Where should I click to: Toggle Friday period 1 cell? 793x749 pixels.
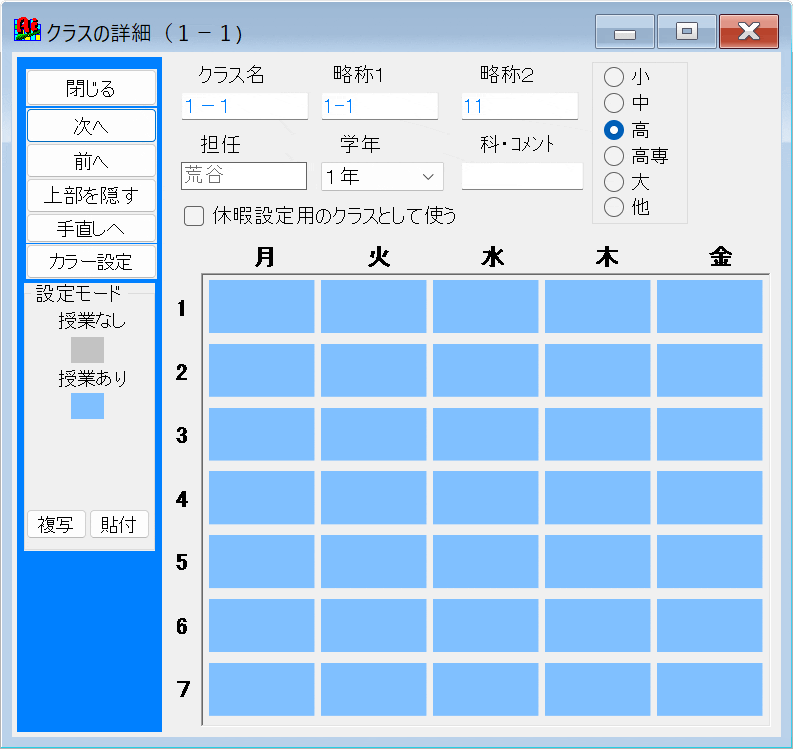(x=710, y=306)
